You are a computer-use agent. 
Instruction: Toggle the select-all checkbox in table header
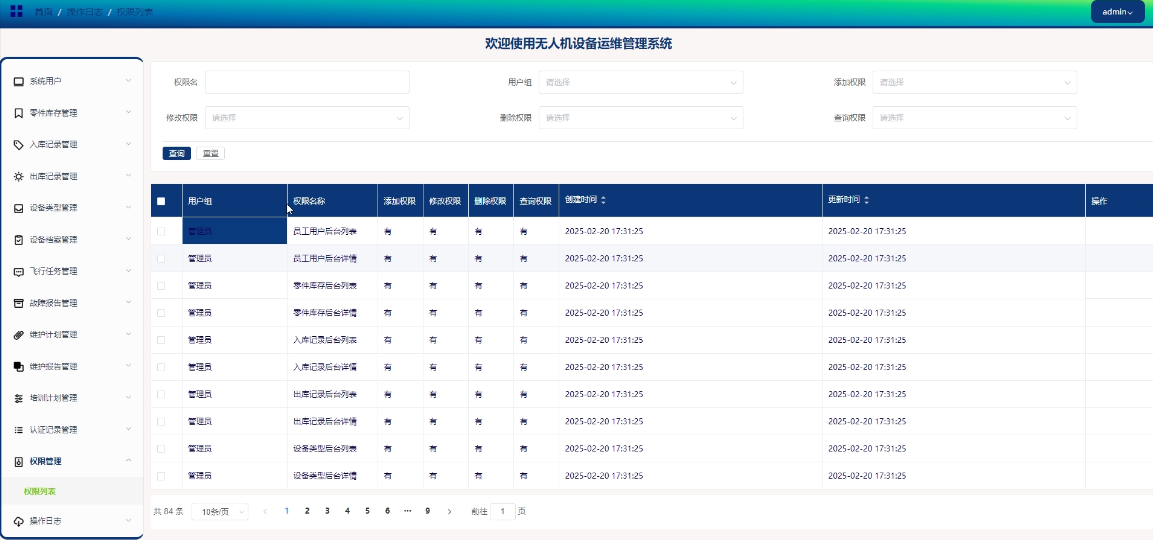click(x=161, y=201)
